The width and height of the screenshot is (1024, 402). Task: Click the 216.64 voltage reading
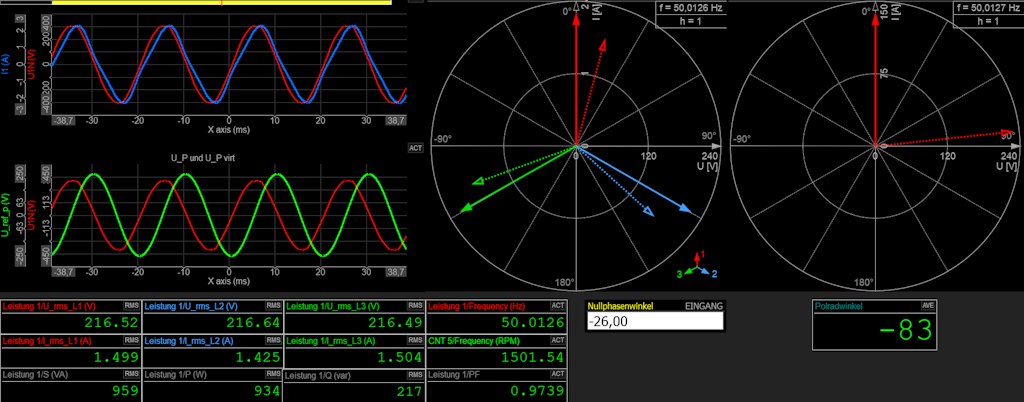tap(253, 322)
